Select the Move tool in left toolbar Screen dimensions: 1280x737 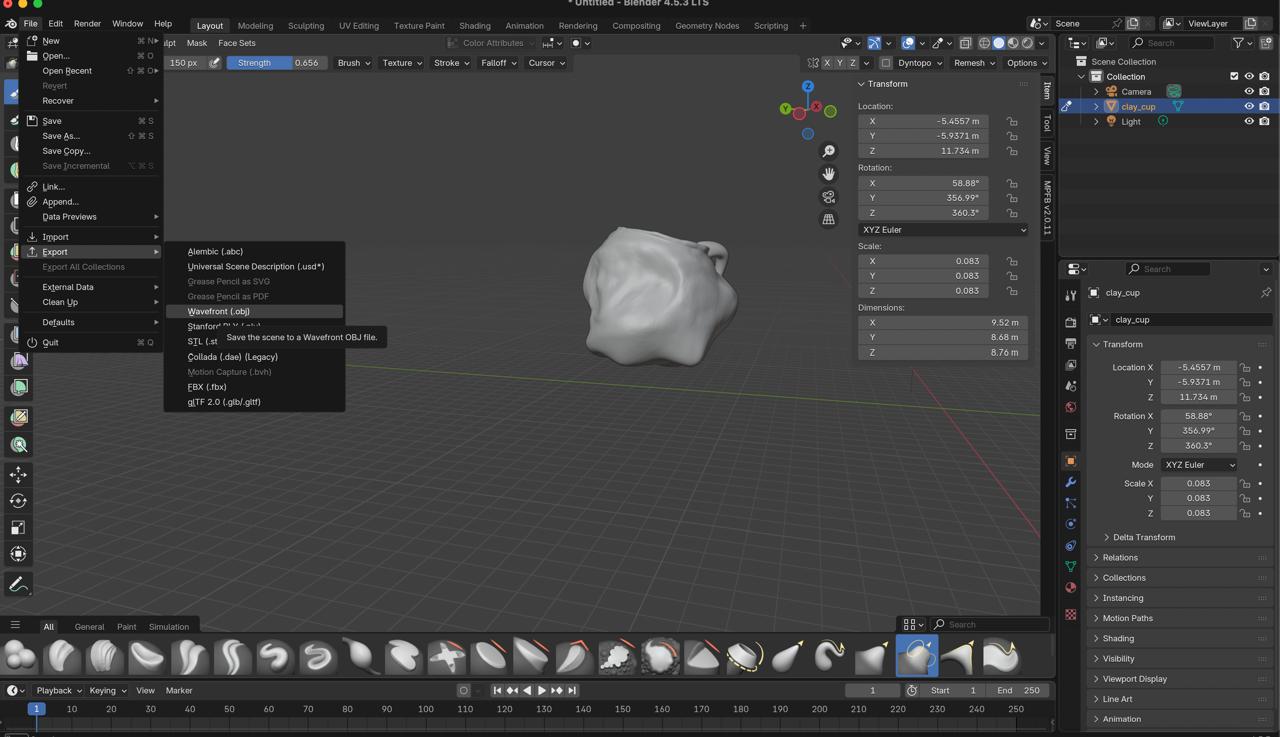(18, 474)
